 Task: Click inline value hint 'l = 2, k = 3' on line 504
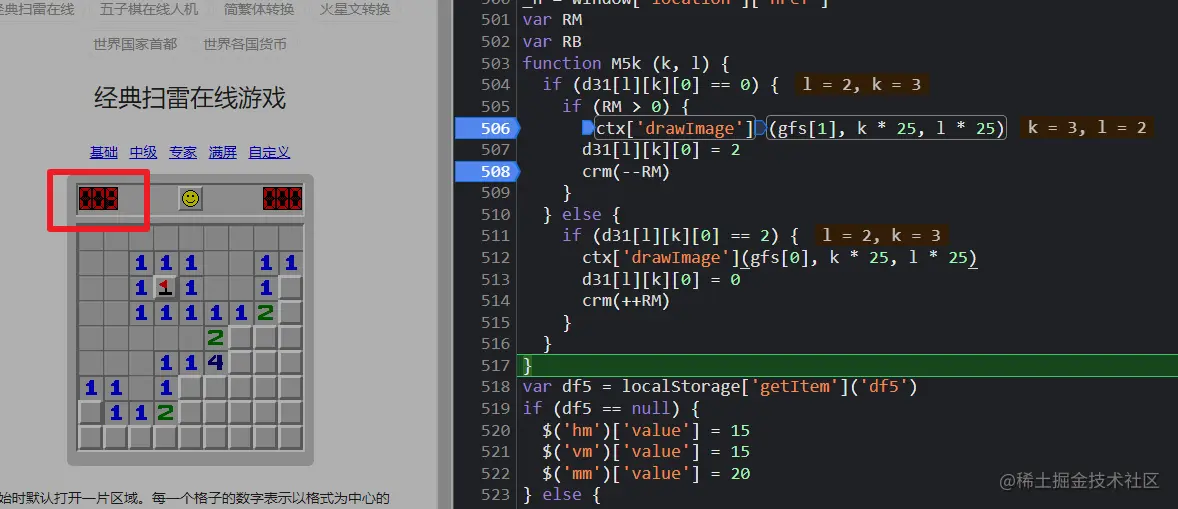[x=862, y=85]
